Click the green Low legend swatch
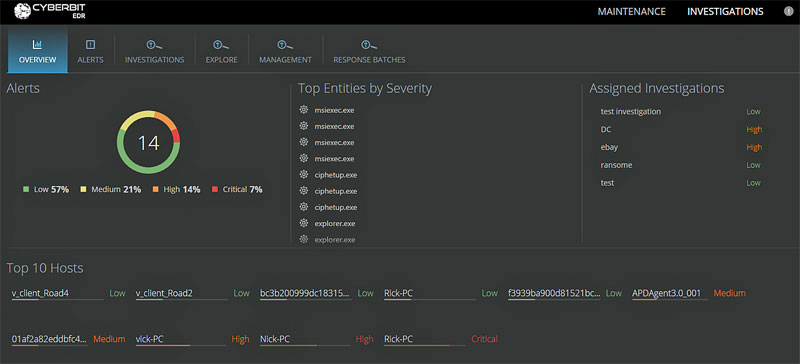 pos(26,189)
